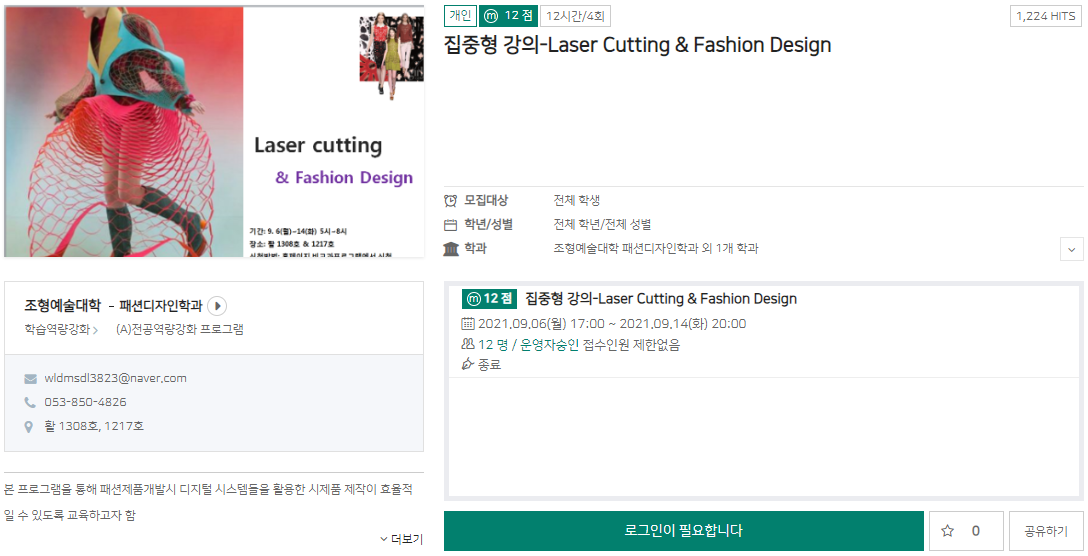This screenshot has width=1088, height=556.
Task: Click the email address wldmsdl3823@naver.com
Action: [x=115, y=378]
